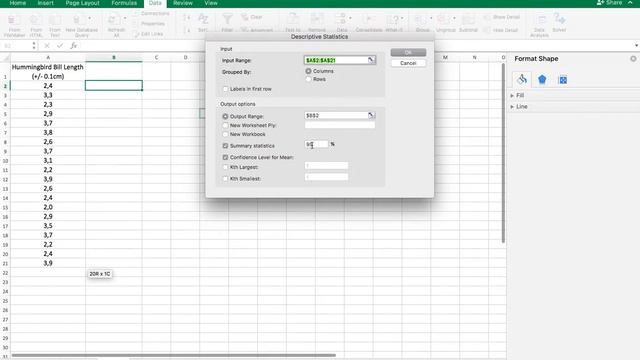Open the What-If dropdown arrow
640x360 pixels.
pyautogui.click(x=402, y=18)
